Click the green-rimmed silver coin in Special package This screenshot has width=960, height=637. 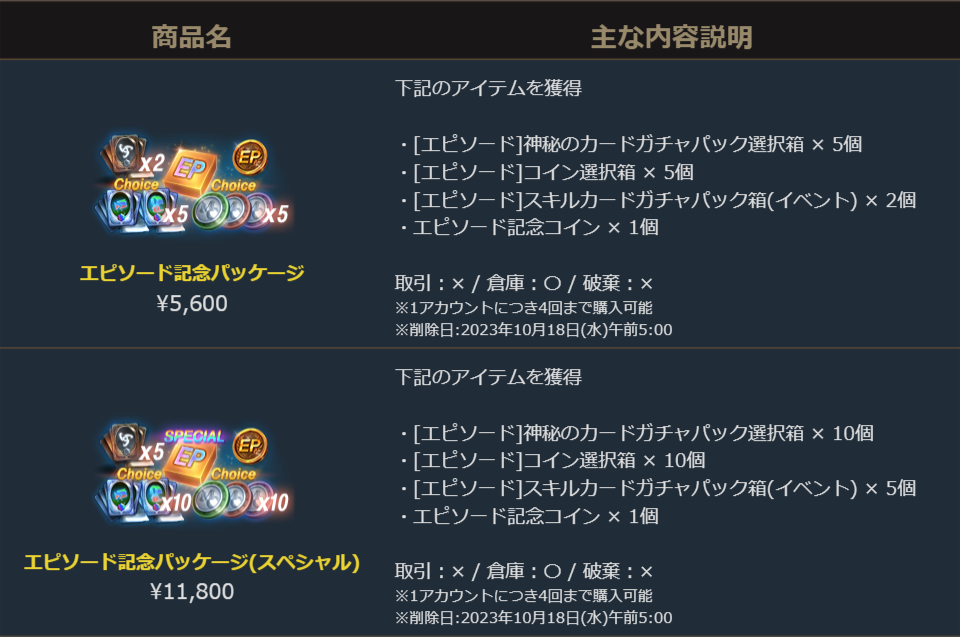[x=209, y=498]
